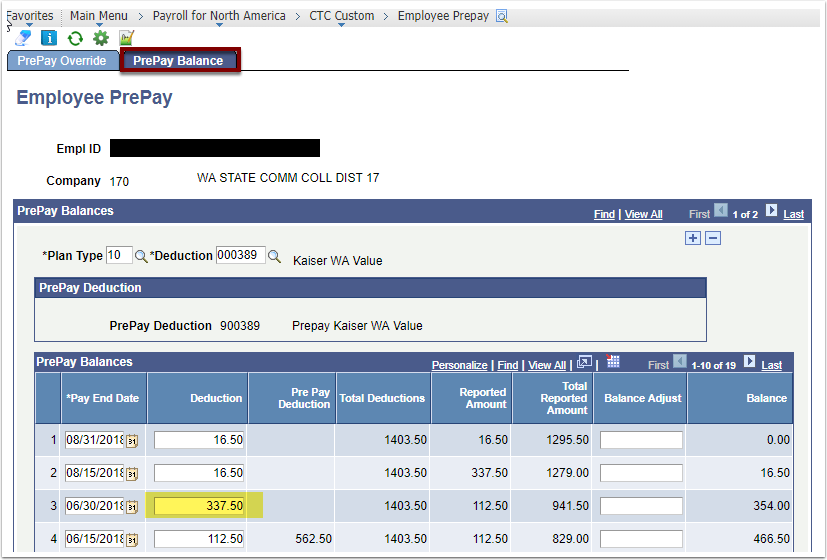Open grid in new window icon
The width and height of the screenshot is (827, 560).
pyautogui.click(x=584, y=362)
